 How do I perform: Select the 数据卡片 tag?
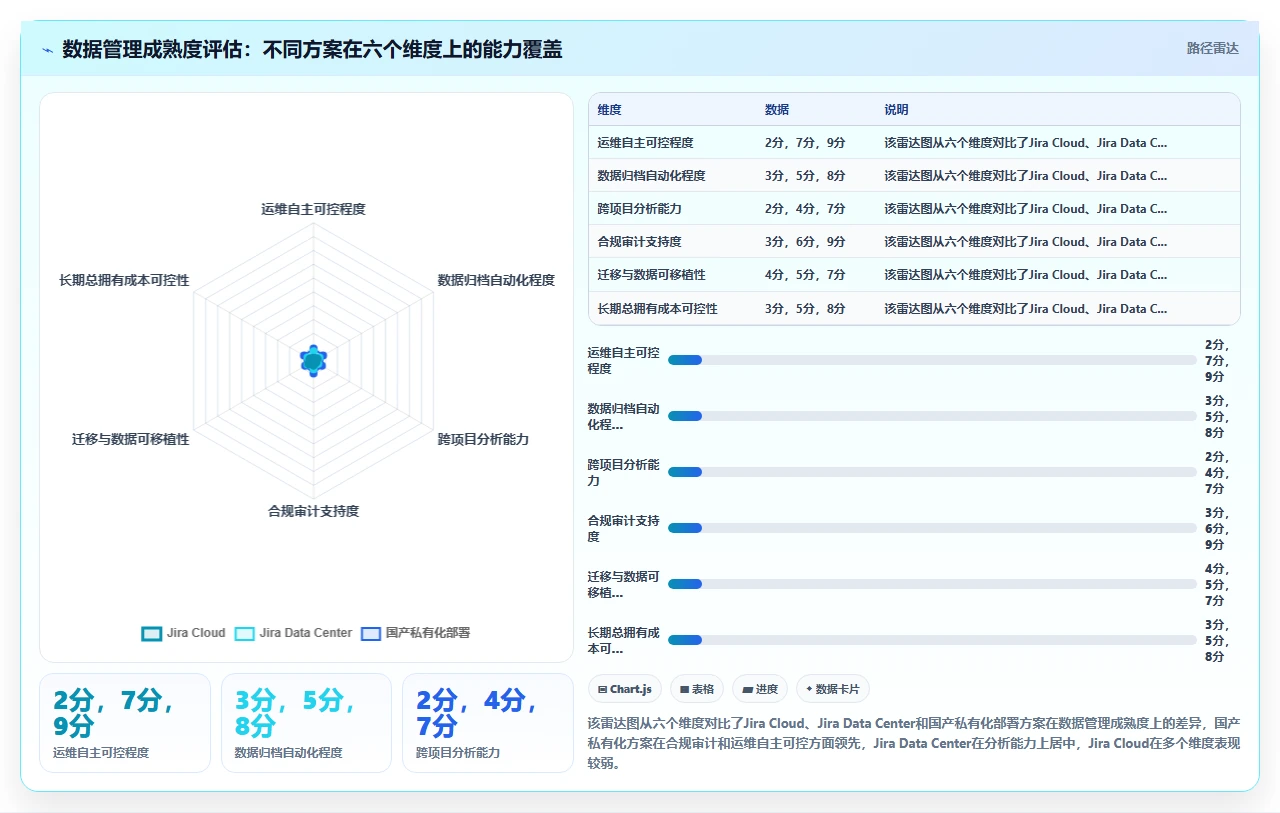click(x=833, y=689)
